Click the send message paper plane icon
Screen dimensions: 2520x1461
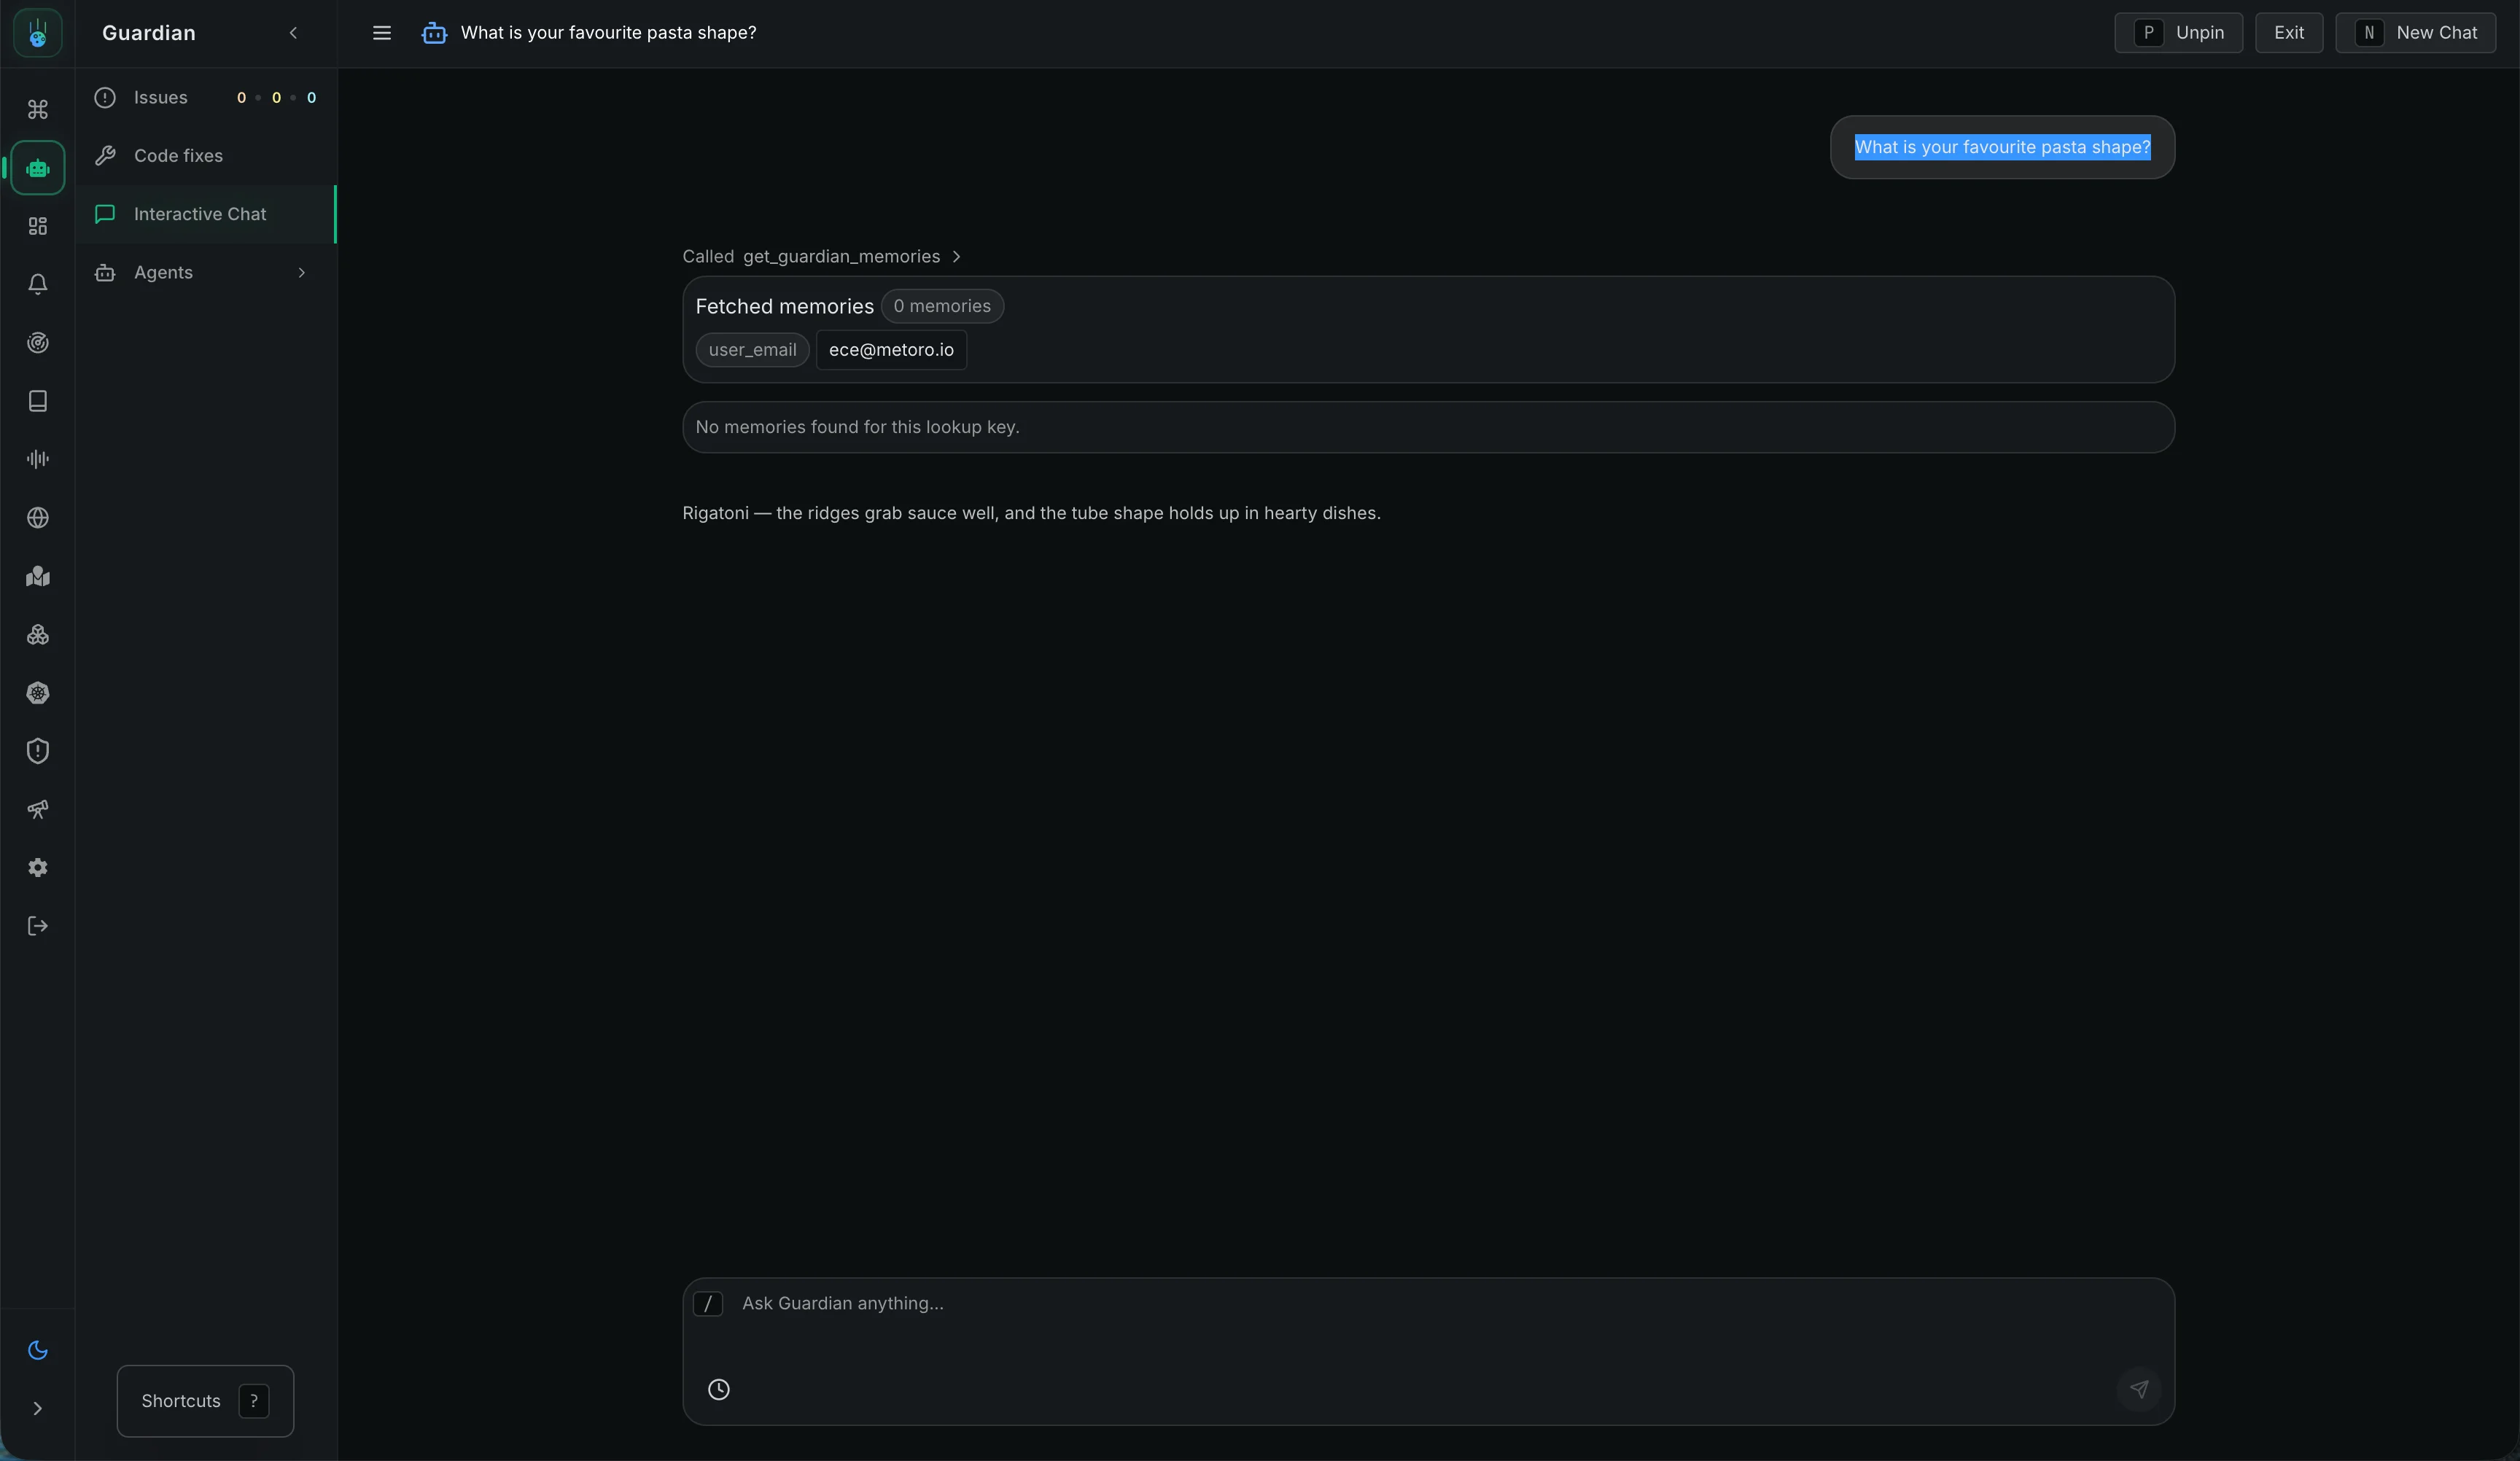tap(2139, 1389)
